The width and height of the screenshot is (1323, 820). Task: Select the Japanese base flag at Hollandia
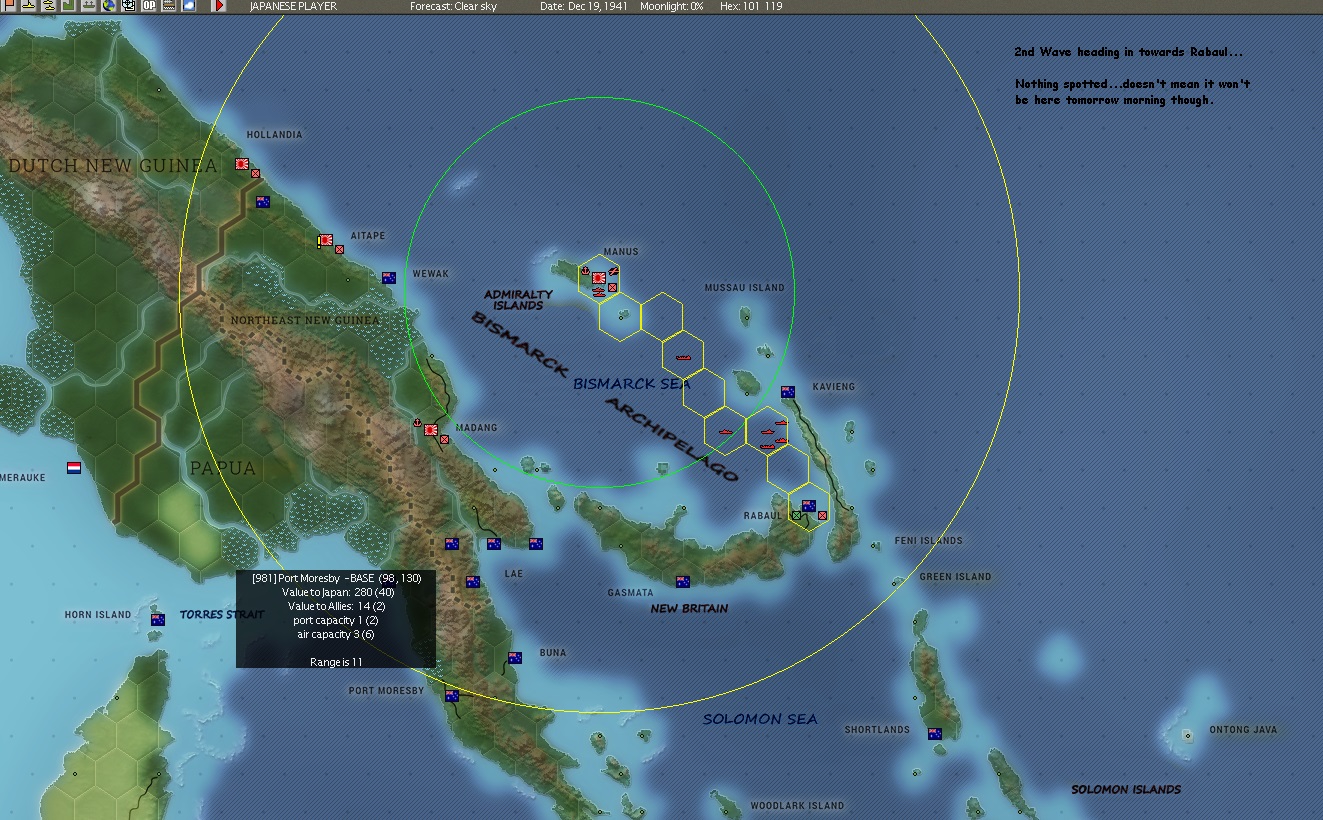click(242, 163)
